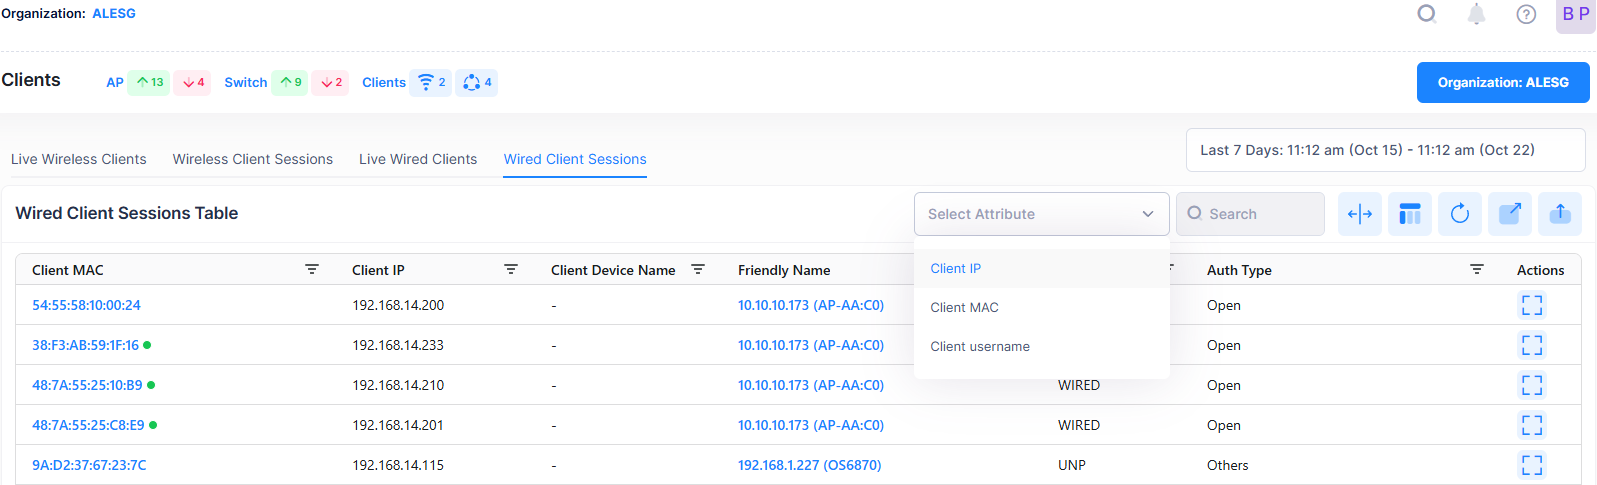Open client MAC 38:F3:AB:59:1F:16 link
1597x485 pixels.
click(x=85, y=345)
